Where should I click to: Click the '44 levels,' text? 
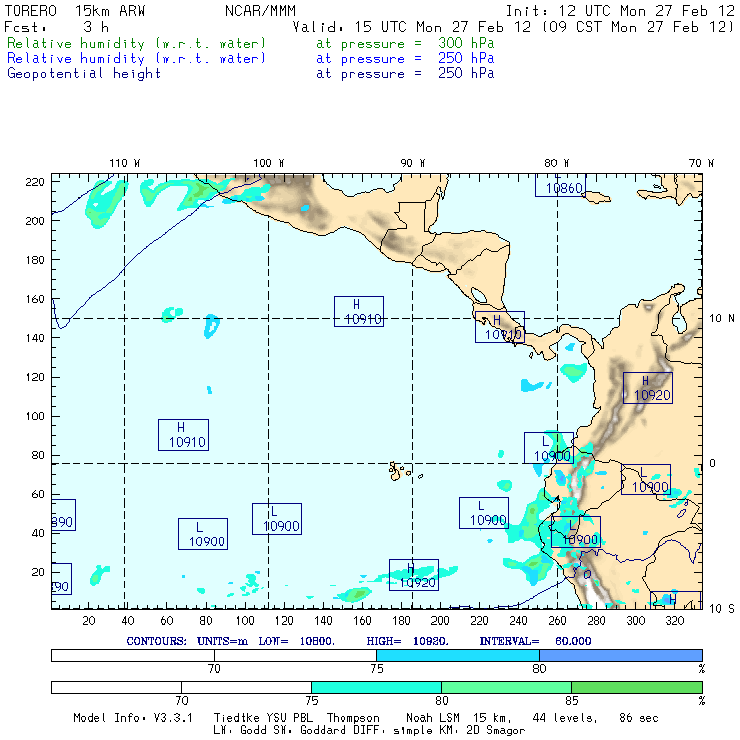tap(565, 718)
